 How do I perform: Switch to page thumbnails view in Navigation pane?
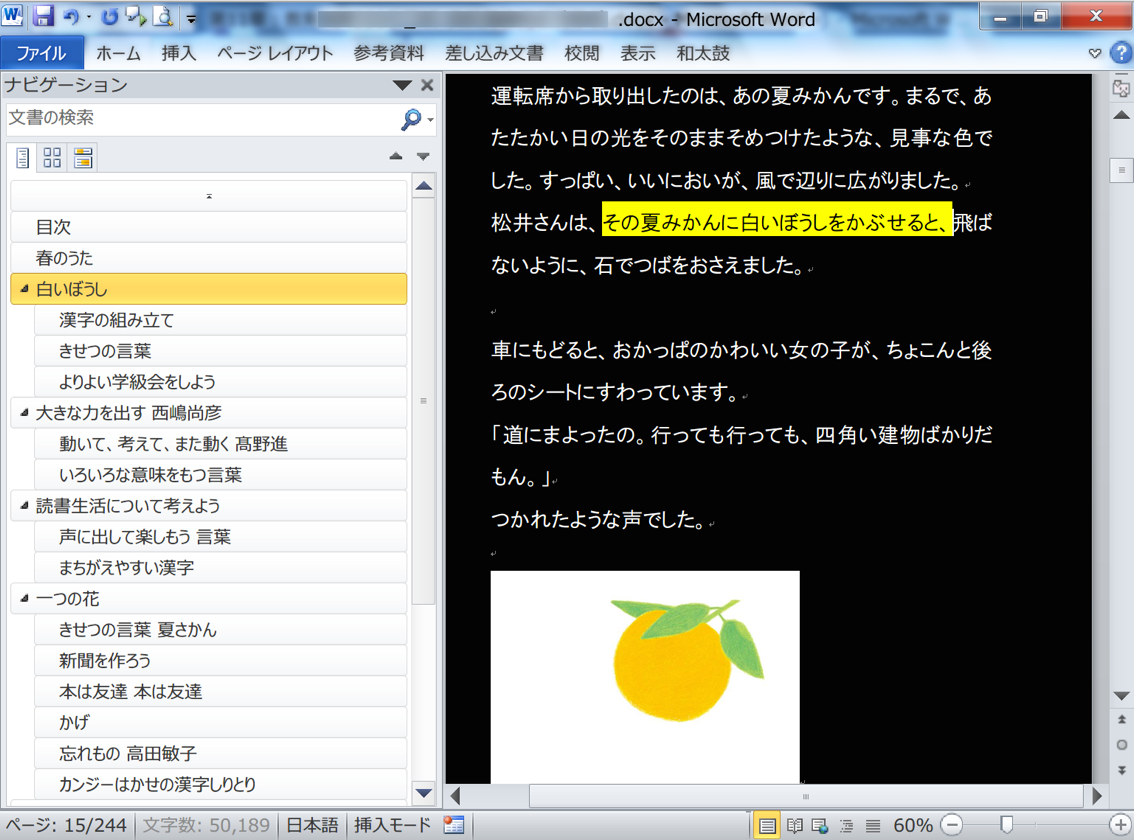[52, 157]
